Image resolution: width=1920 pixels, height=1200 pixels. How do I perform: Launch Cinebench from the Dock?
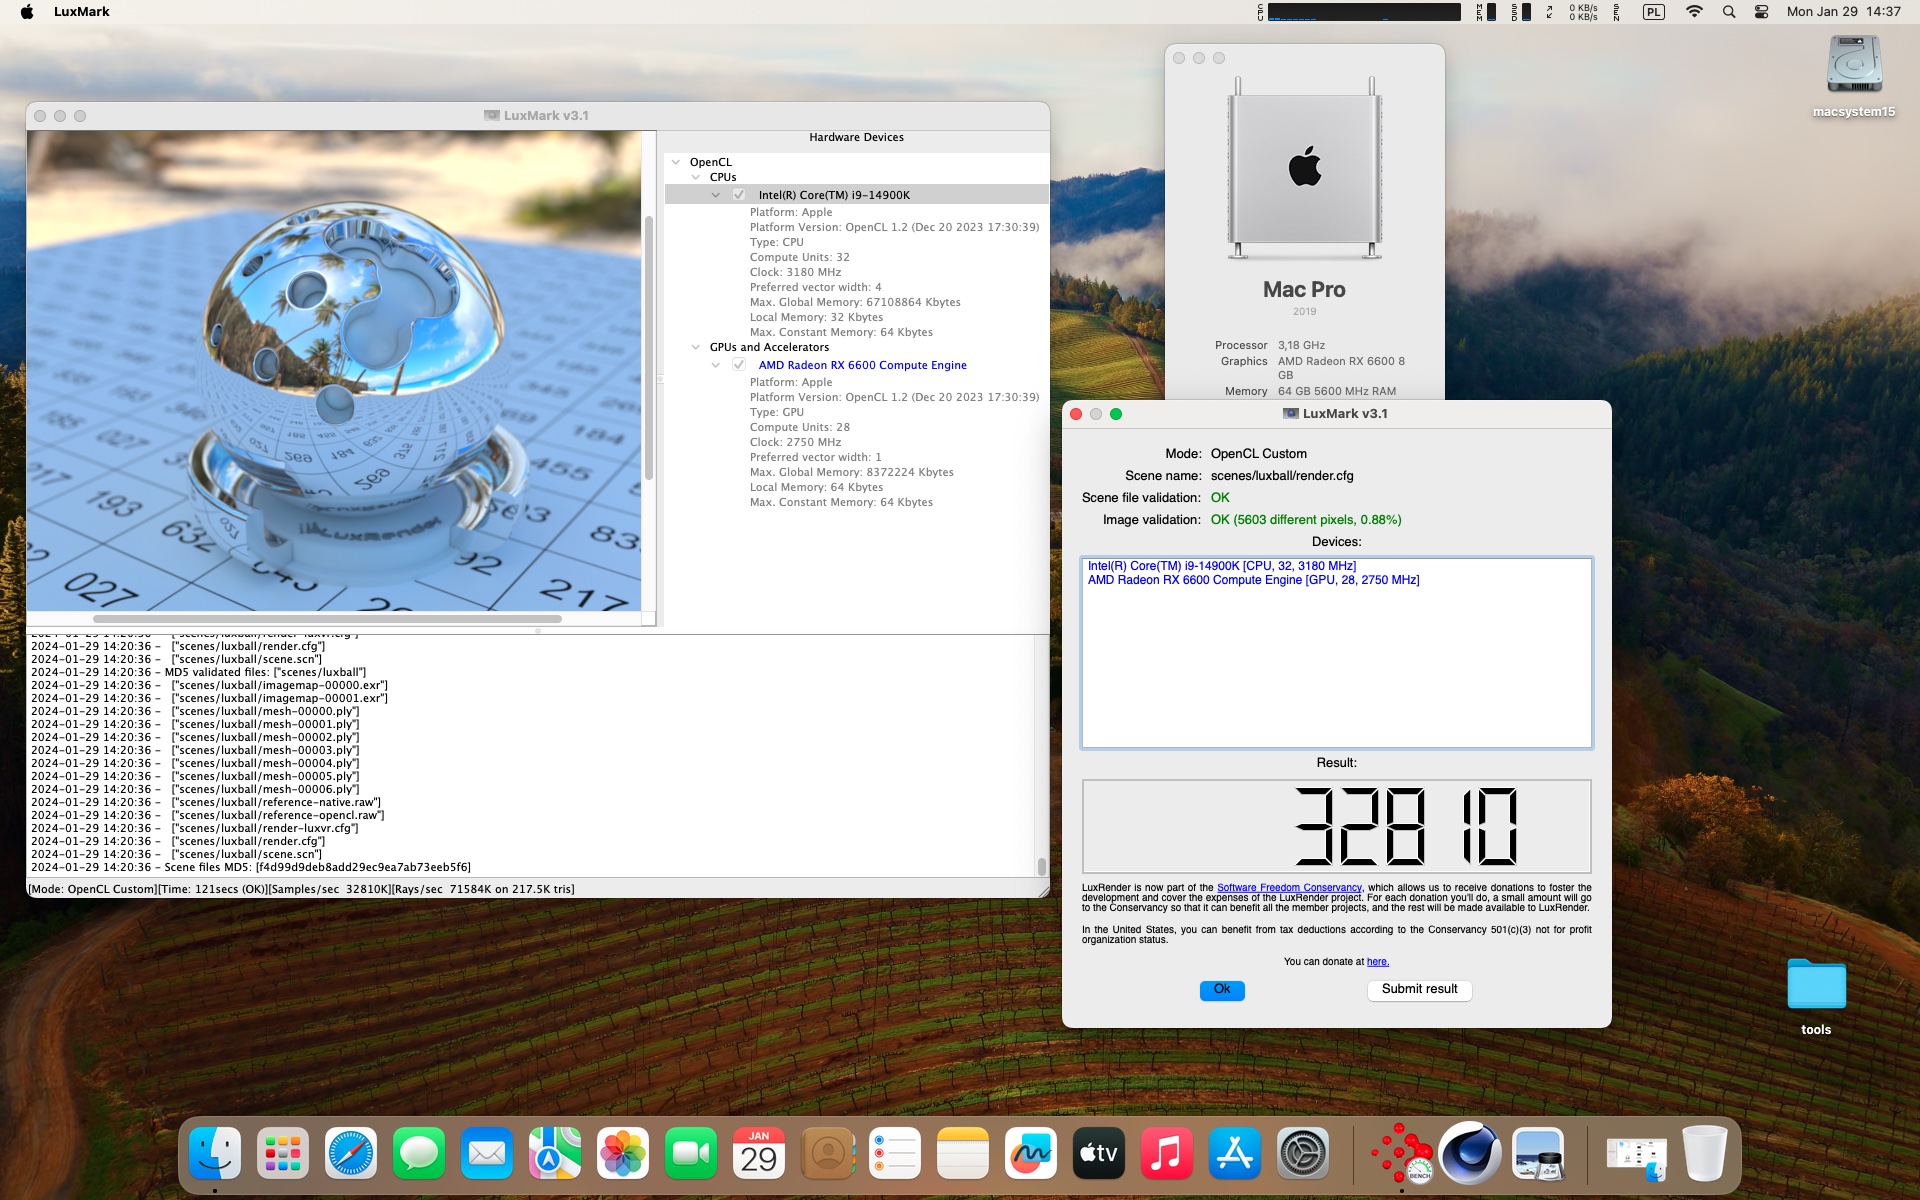(1469, 1154)
